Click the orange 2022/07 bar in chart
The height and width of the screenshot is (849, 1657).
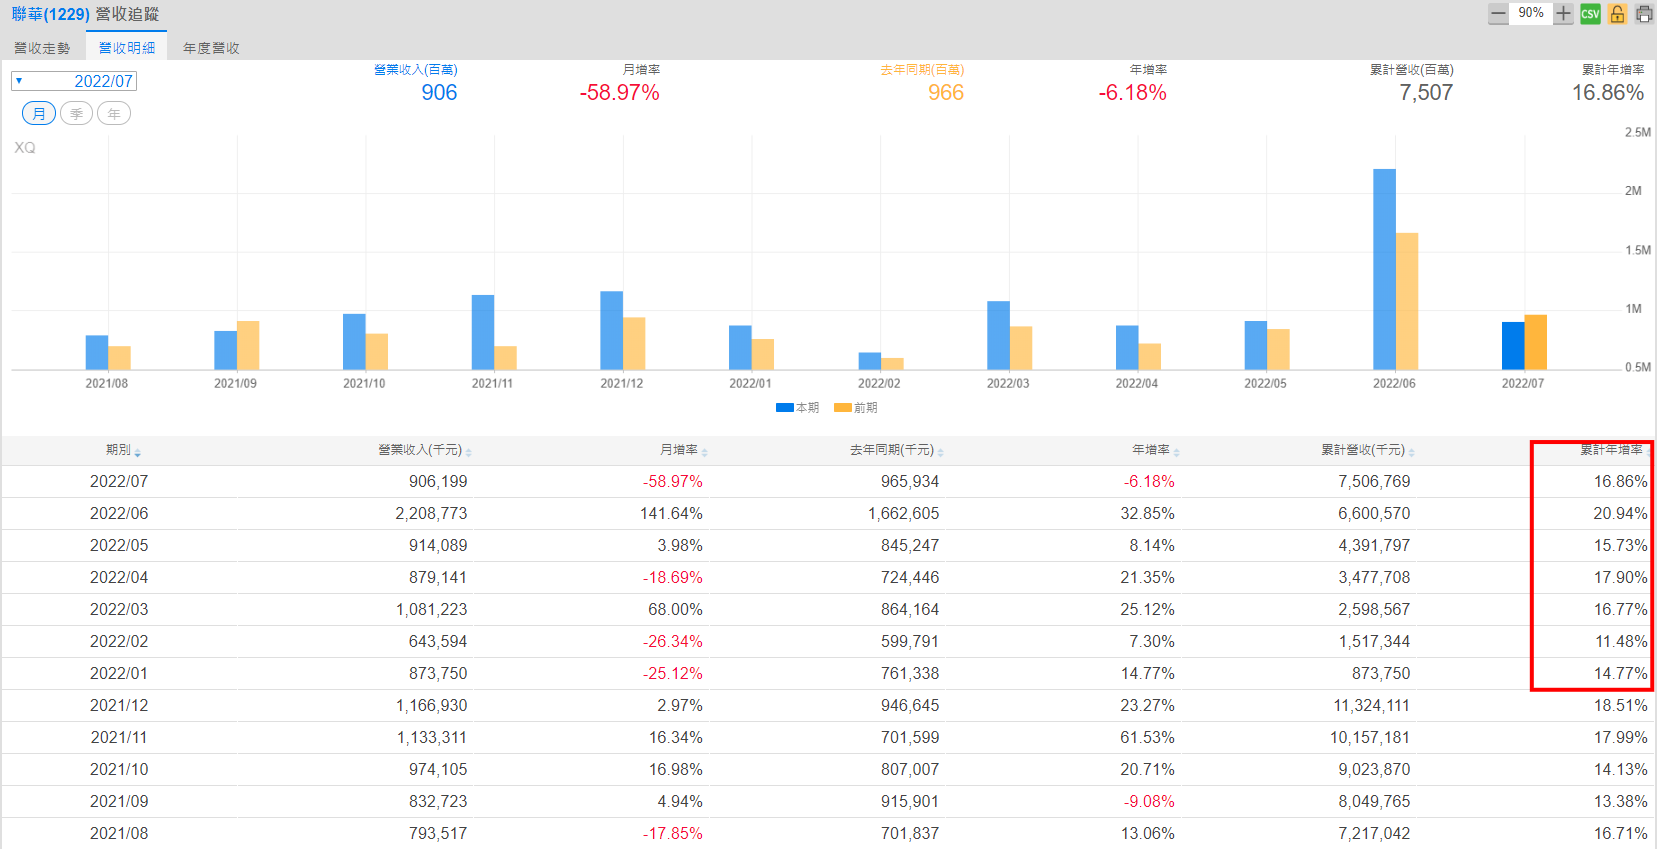[1536, 342]
